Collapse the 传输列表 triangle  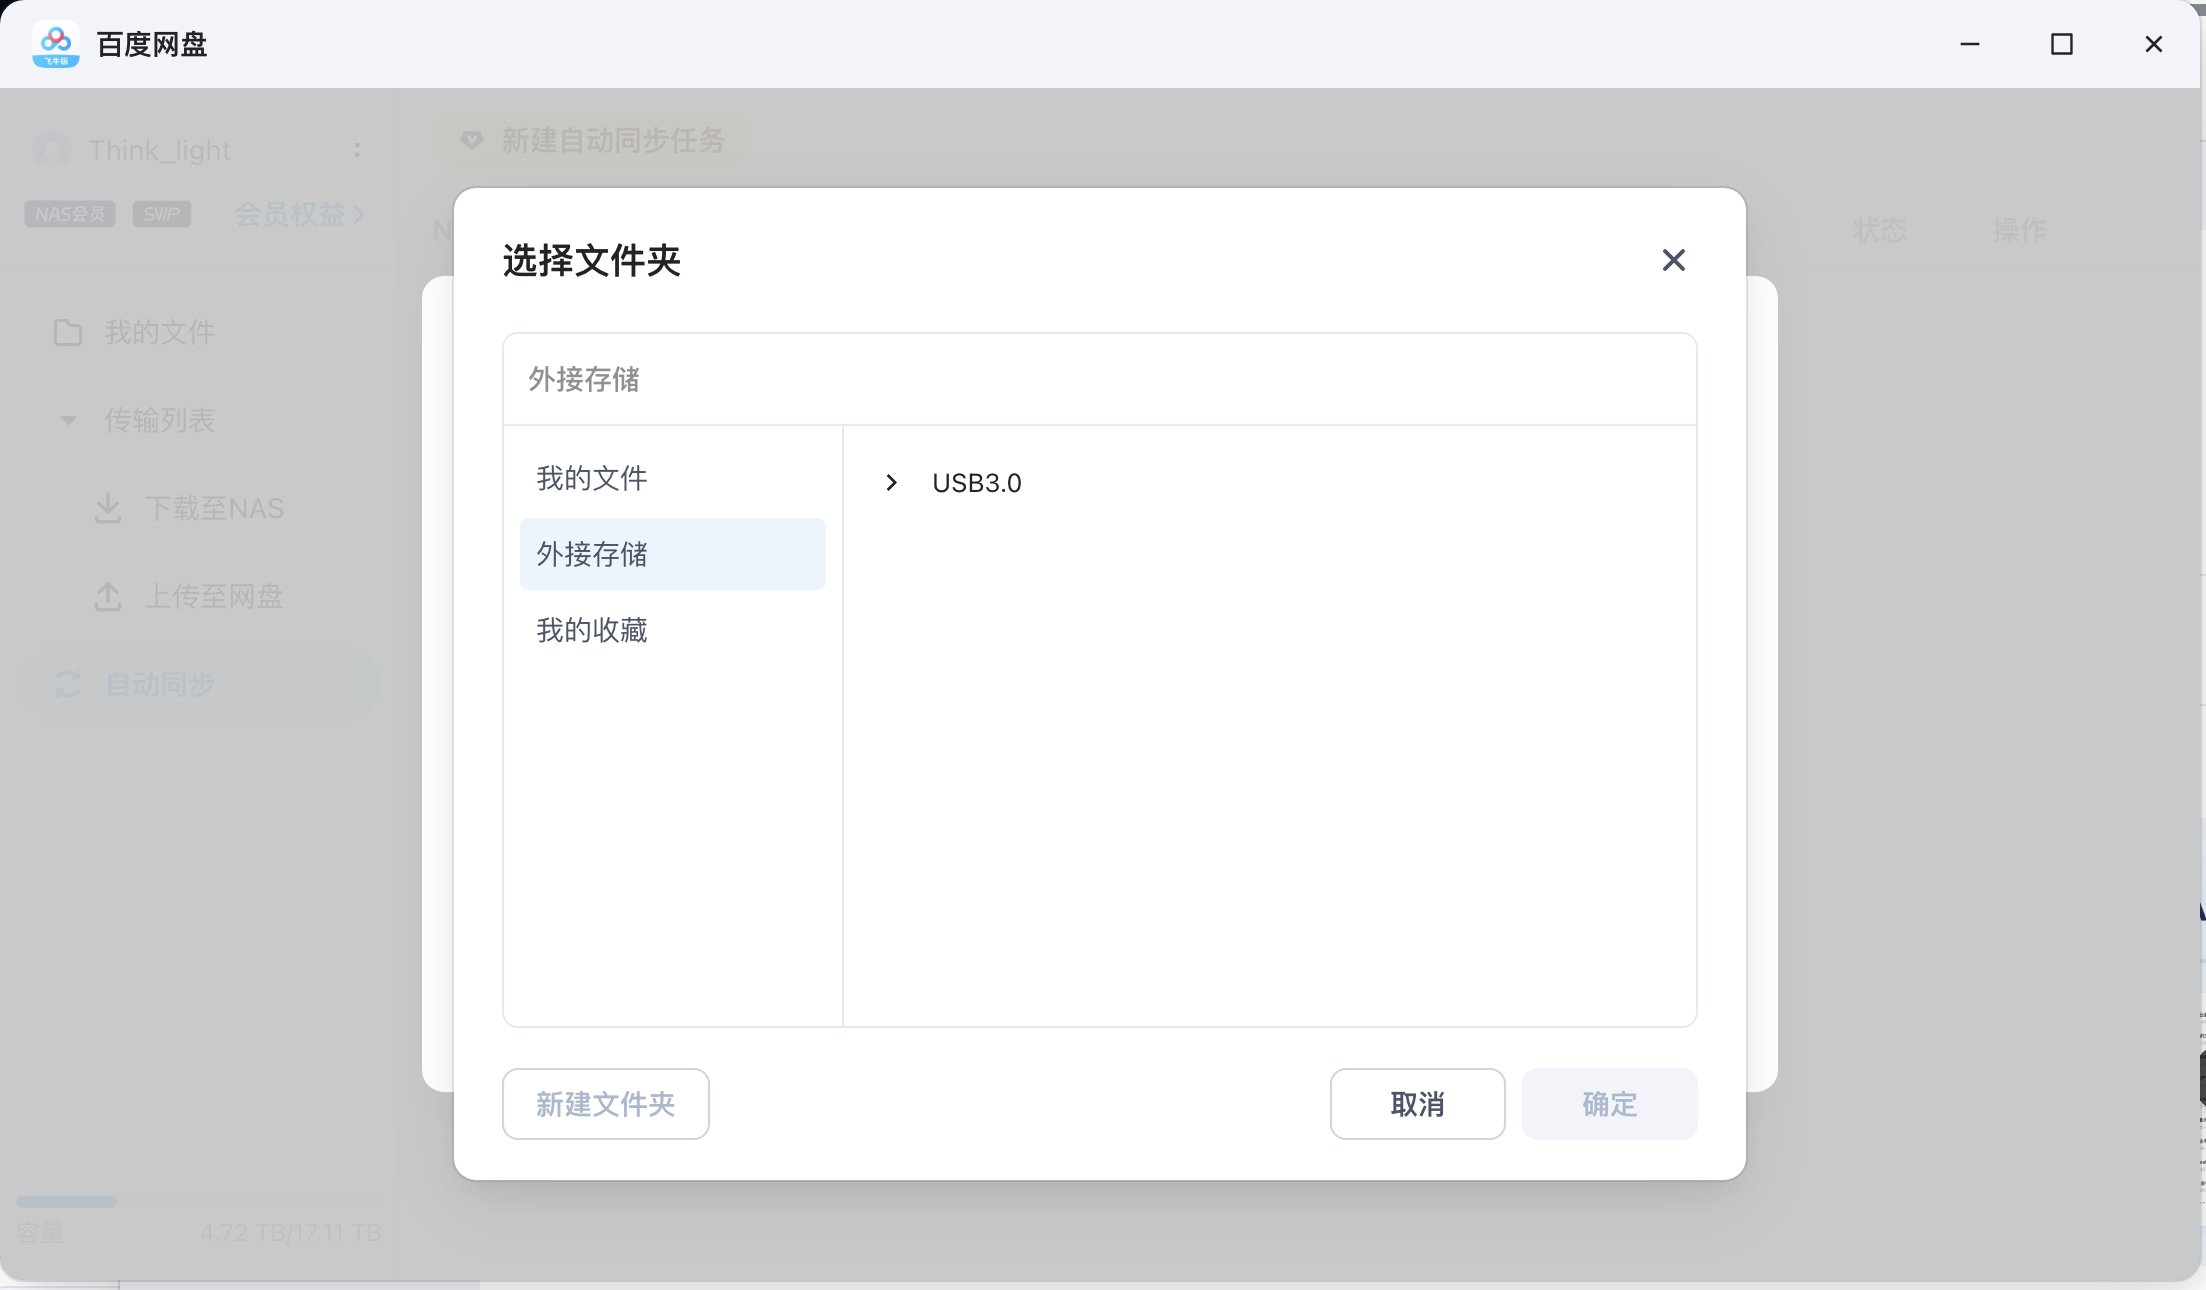click(68, 420)
